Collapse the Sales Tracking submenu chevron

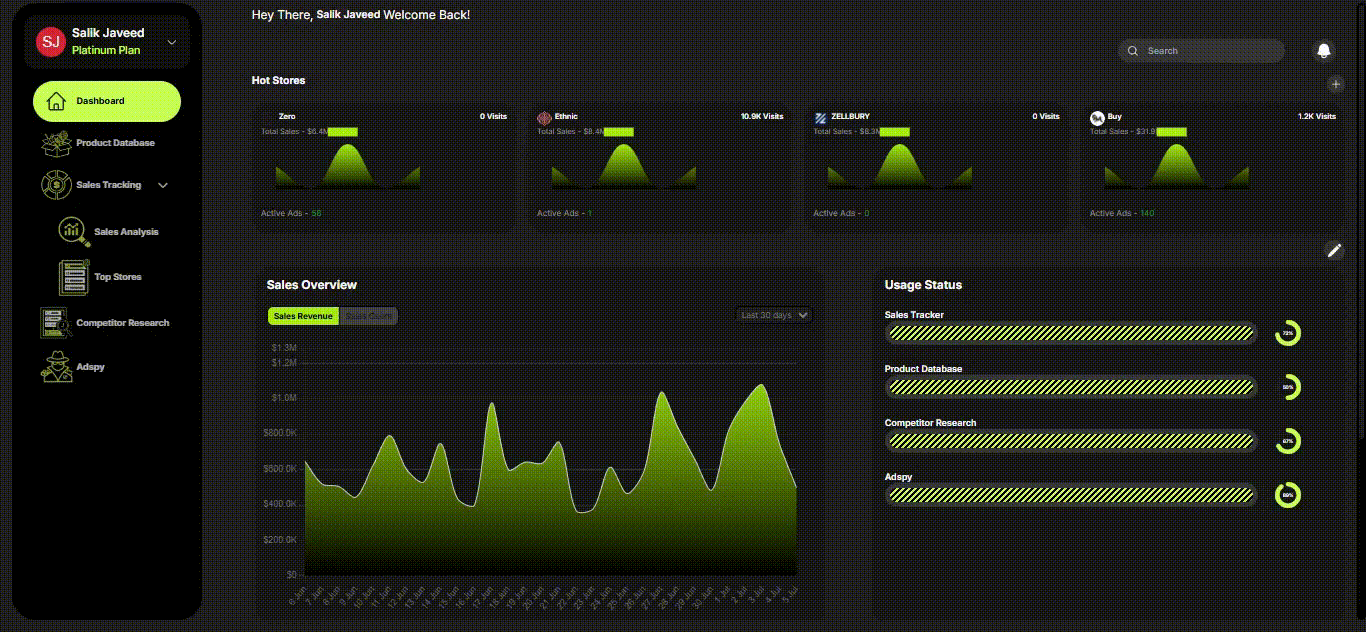[x=163, y=185]
